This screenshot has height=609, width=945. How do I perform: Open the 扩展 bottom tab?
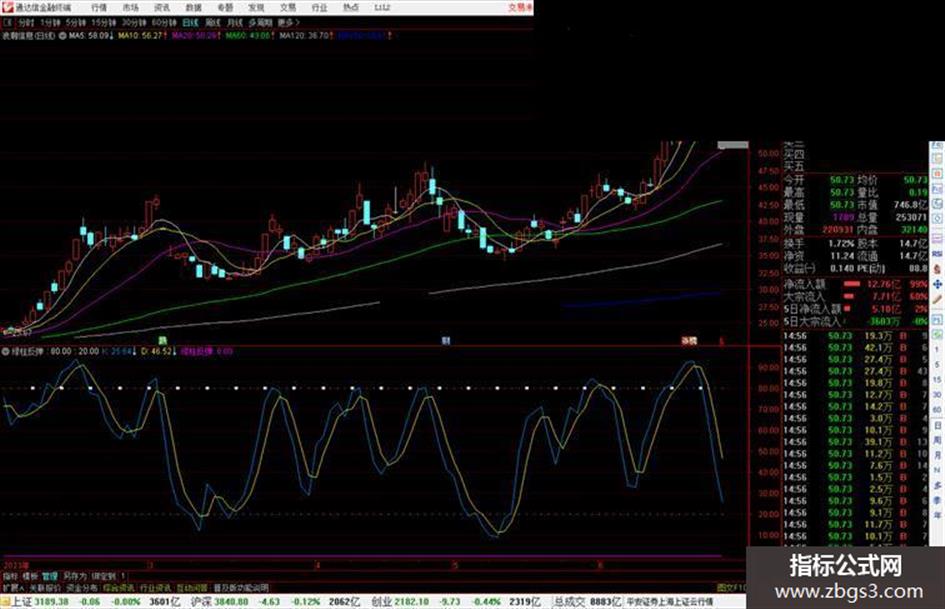coord(13,587)
